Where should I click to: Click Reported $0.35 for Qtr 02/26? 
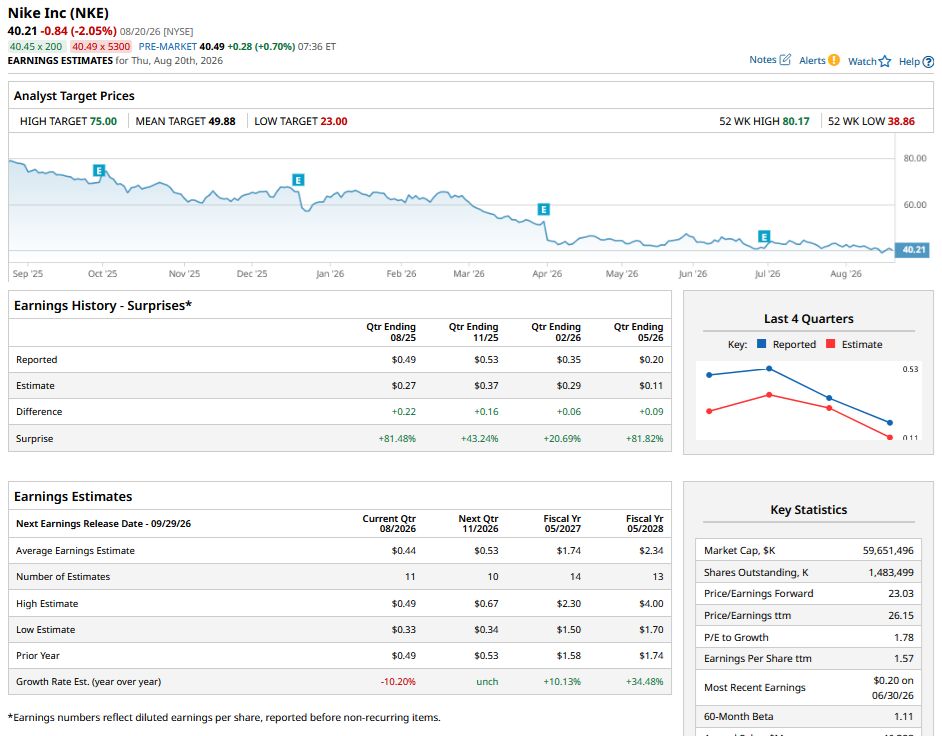tap(569, 360)
